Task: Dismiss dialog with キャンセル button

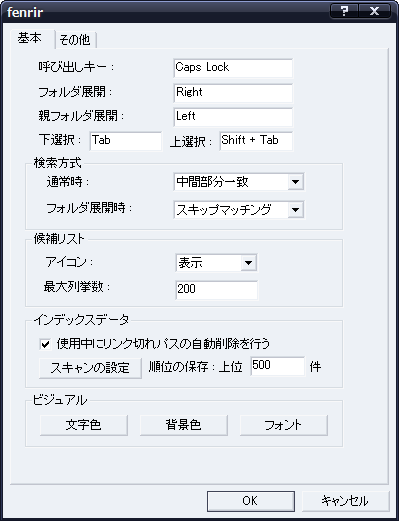Action: 345,501
